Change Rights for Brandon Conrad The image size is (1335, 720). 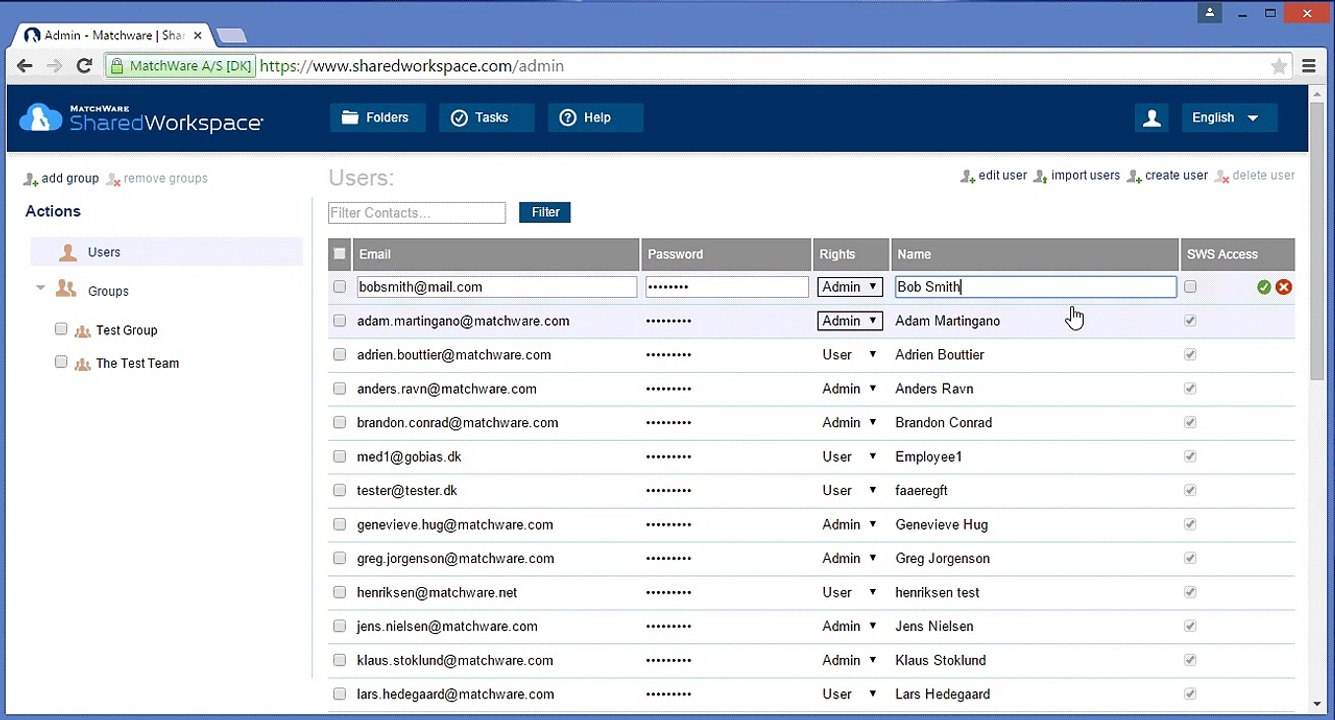850,423
